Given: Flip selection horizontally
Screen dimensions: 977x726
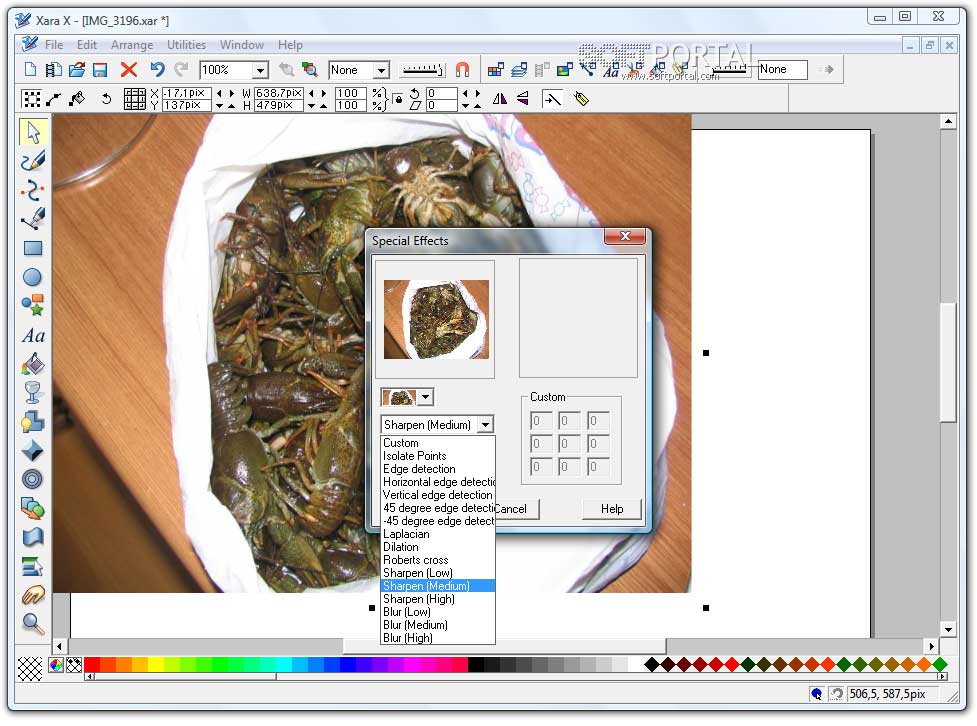Looking at the screenshot, I should point(500,98).
